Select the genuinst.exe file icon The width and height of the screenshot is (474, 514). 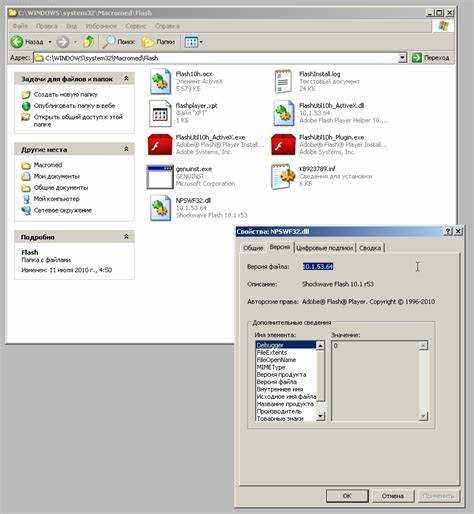point(160,176)
